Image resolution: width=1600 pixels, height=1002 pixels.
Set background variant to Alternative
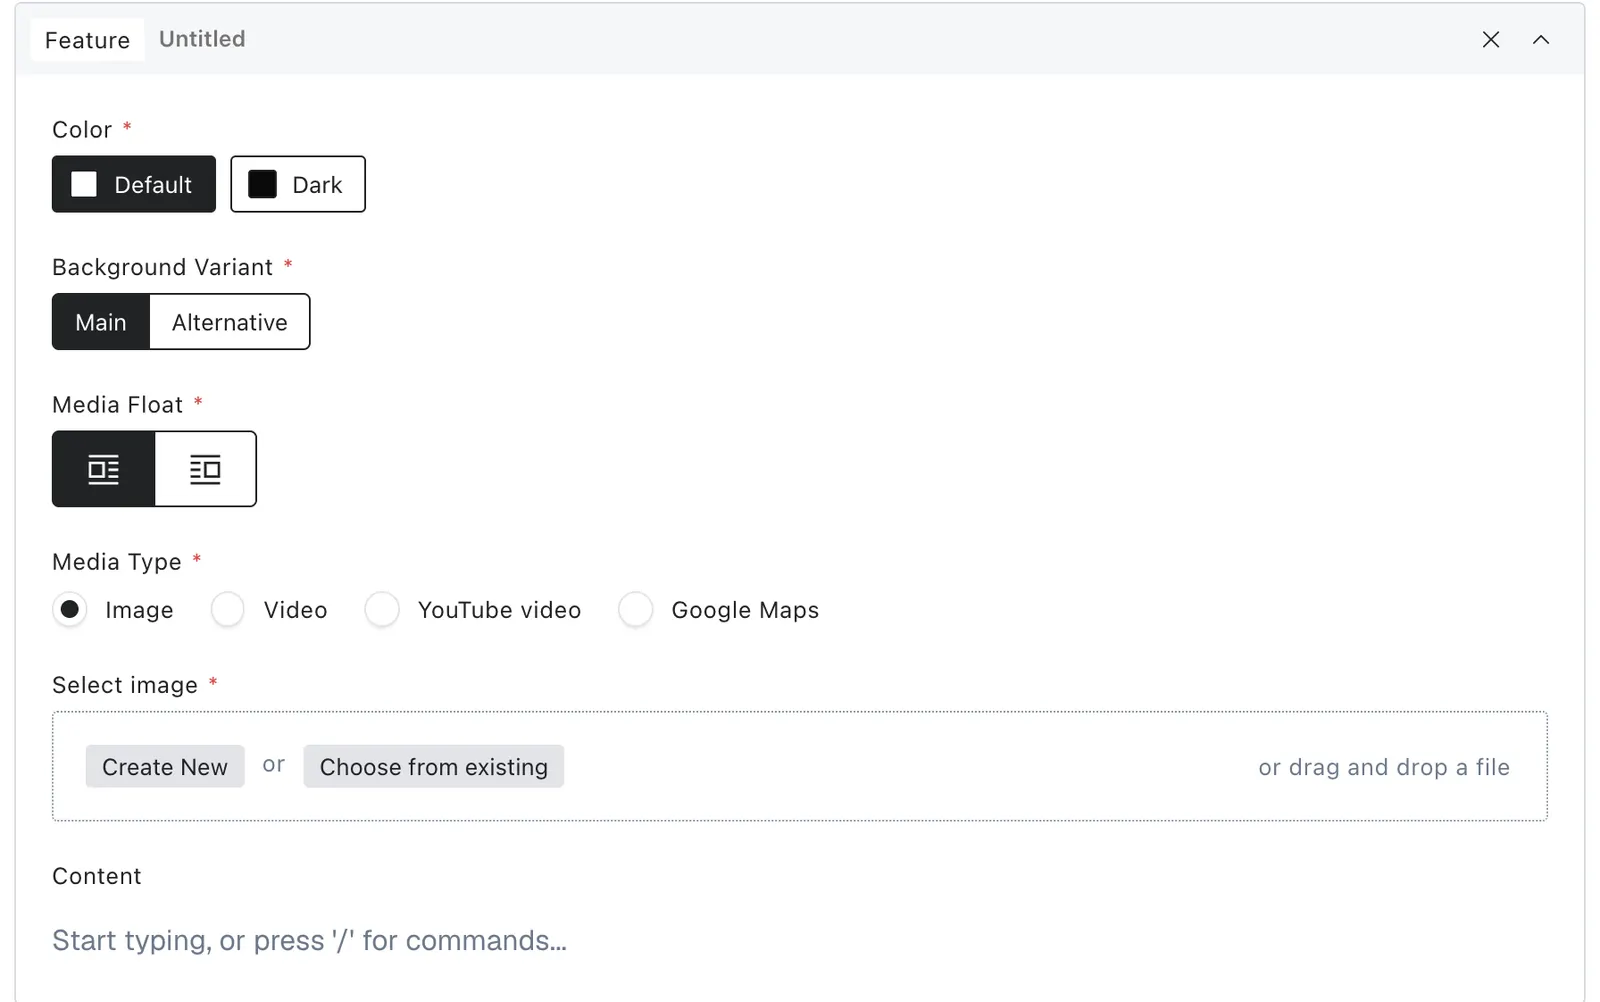[x=230, y=322]
